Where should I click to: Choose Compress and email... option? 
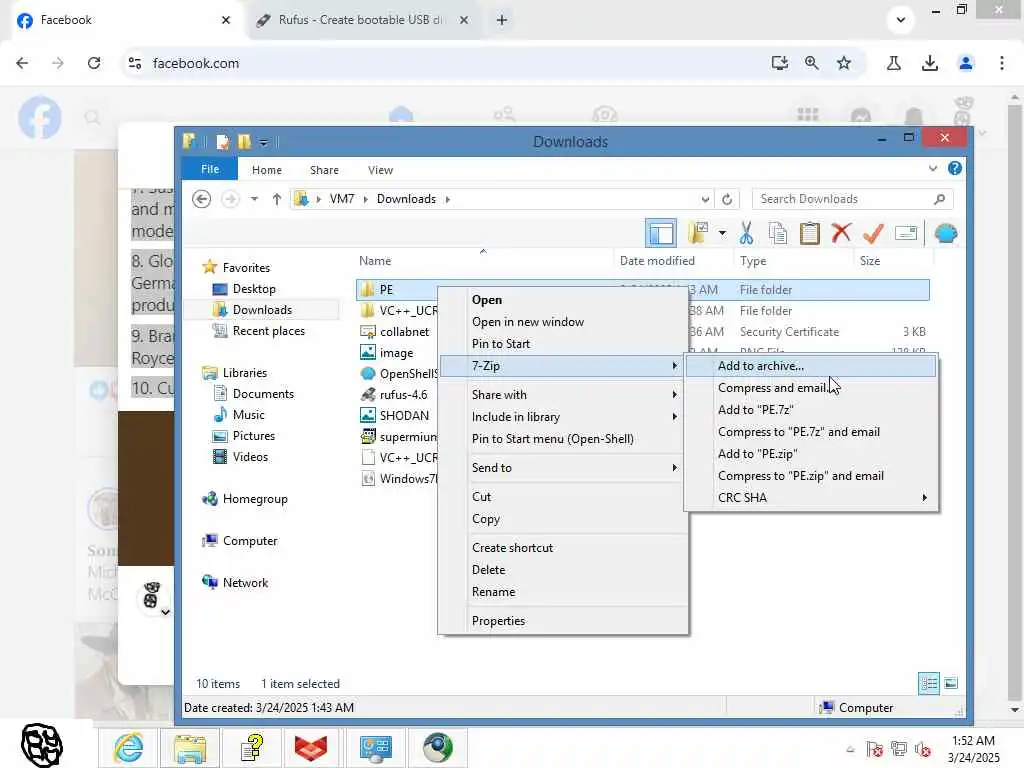click(x=810, y=388)
